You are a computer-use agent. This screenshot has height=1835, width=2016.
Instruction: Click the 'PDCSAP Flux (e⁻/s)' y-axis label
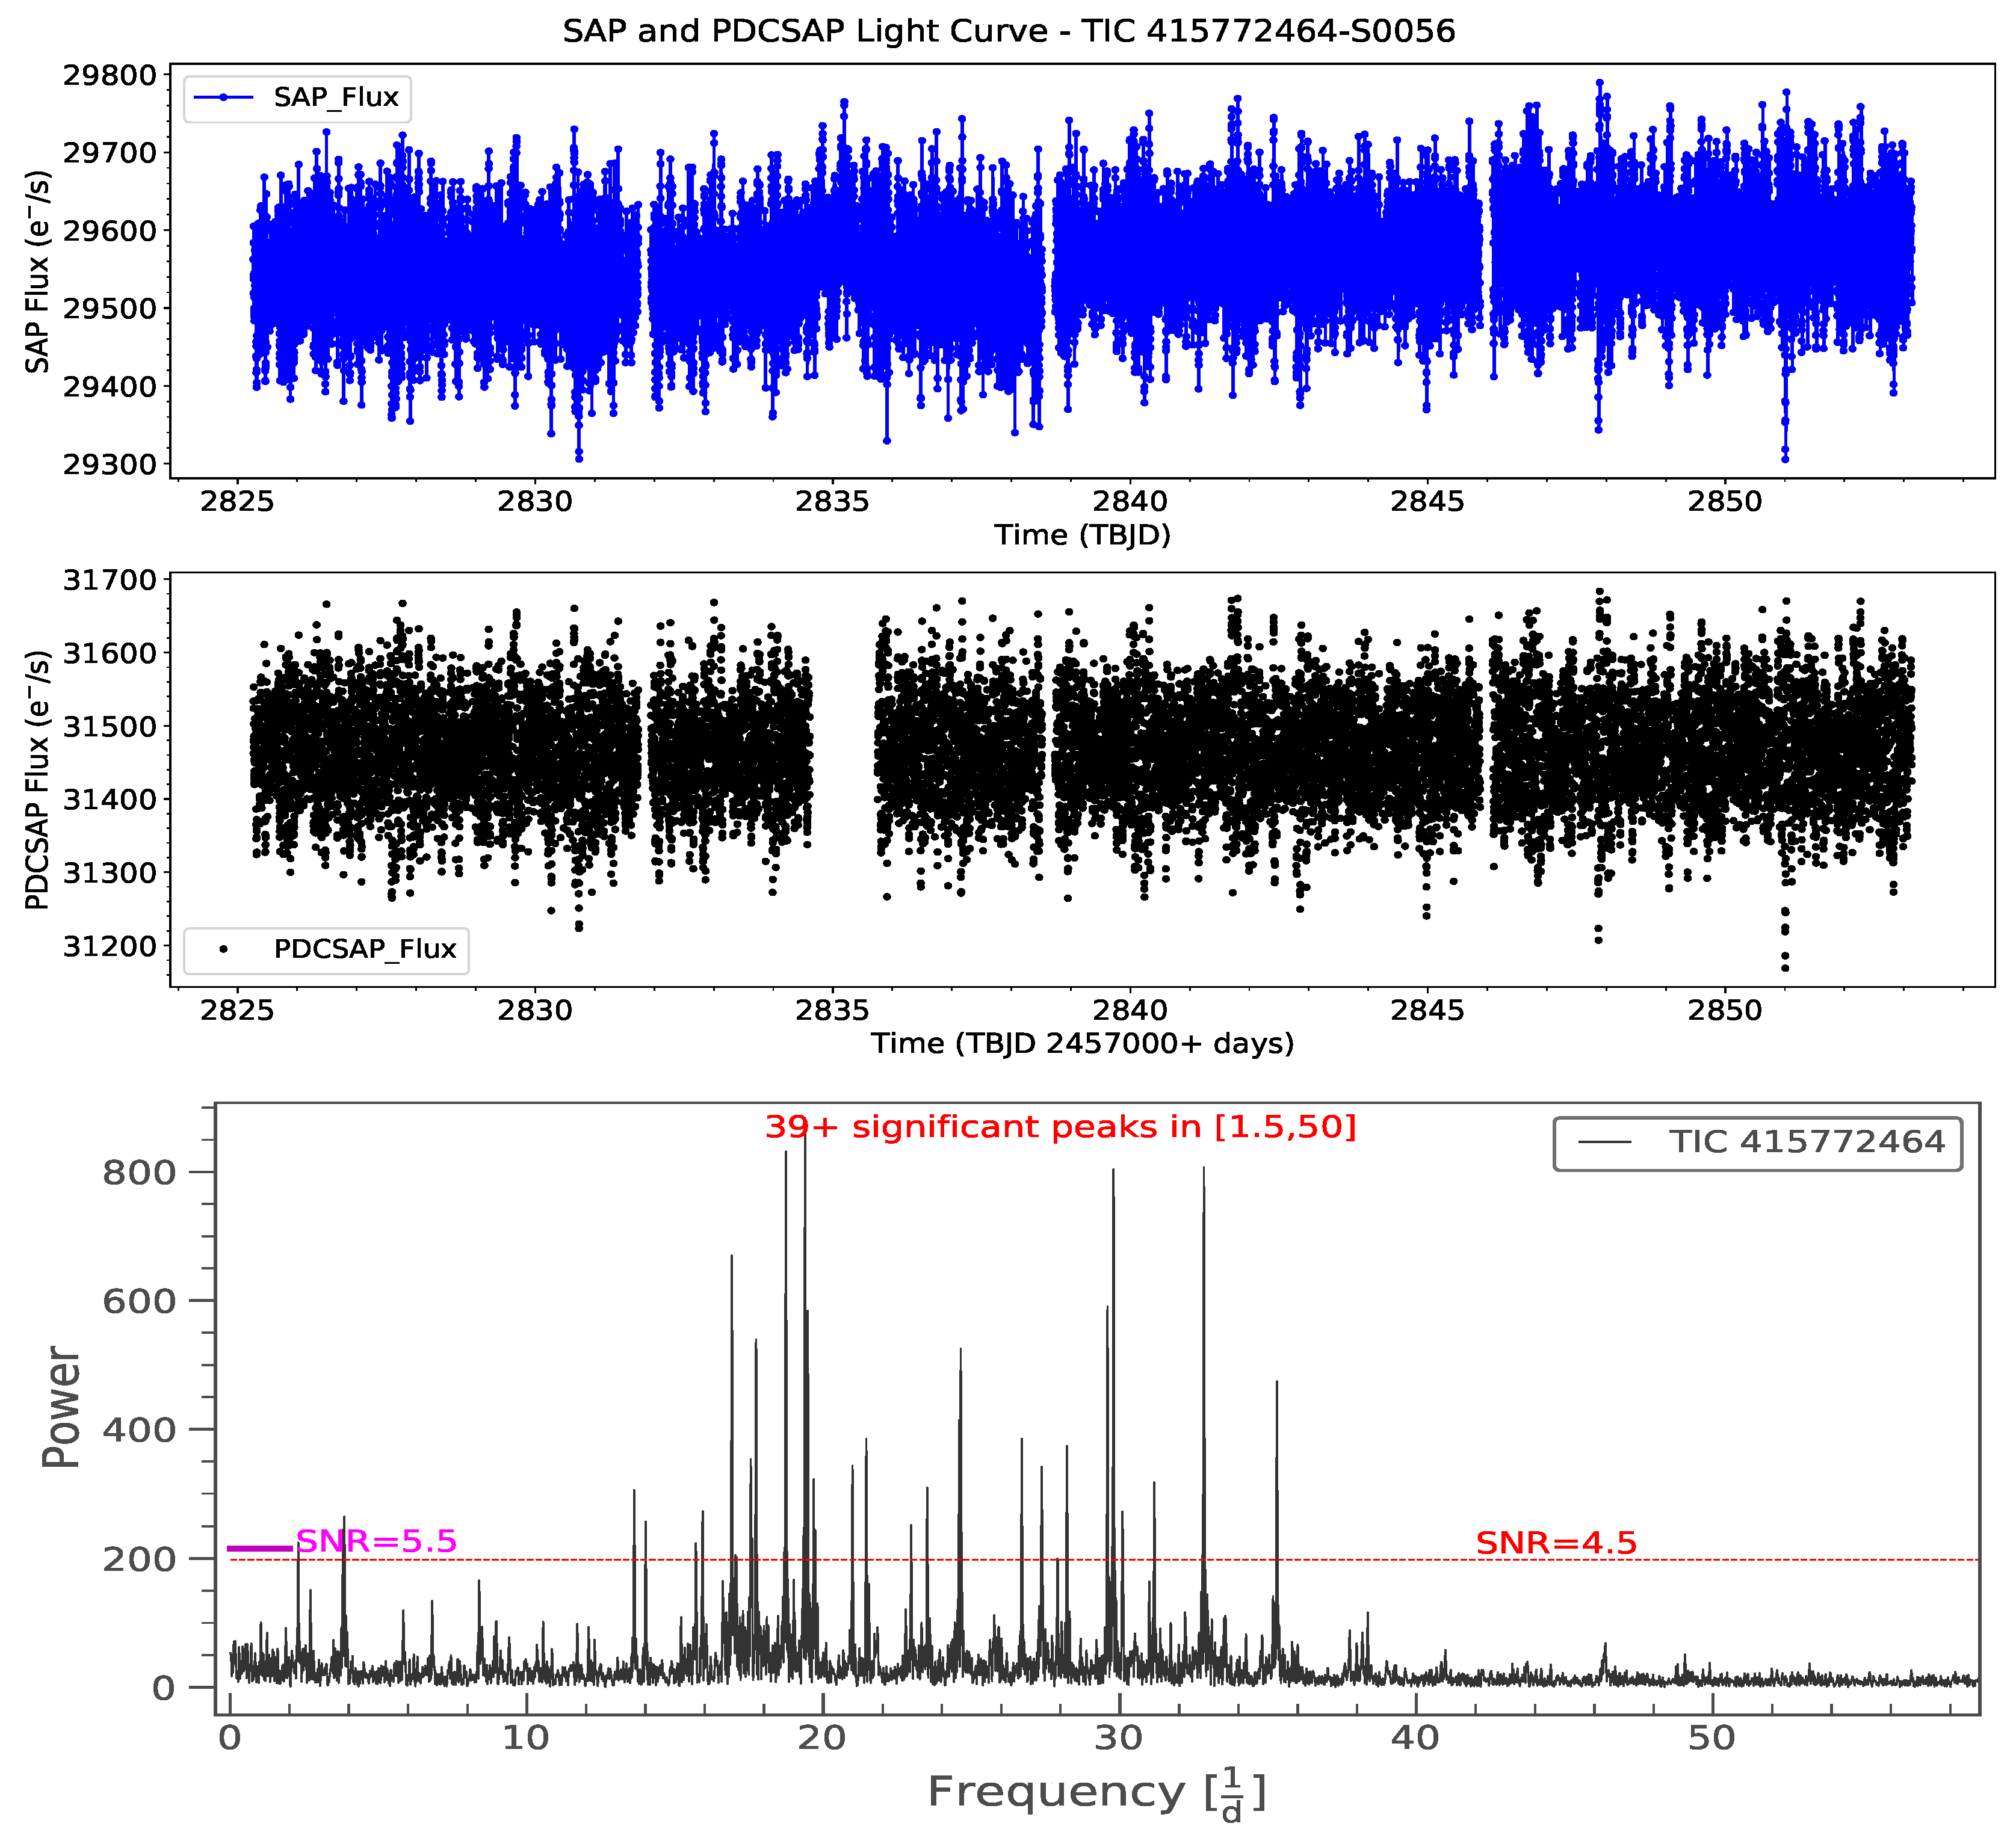(x=37, y=780)
